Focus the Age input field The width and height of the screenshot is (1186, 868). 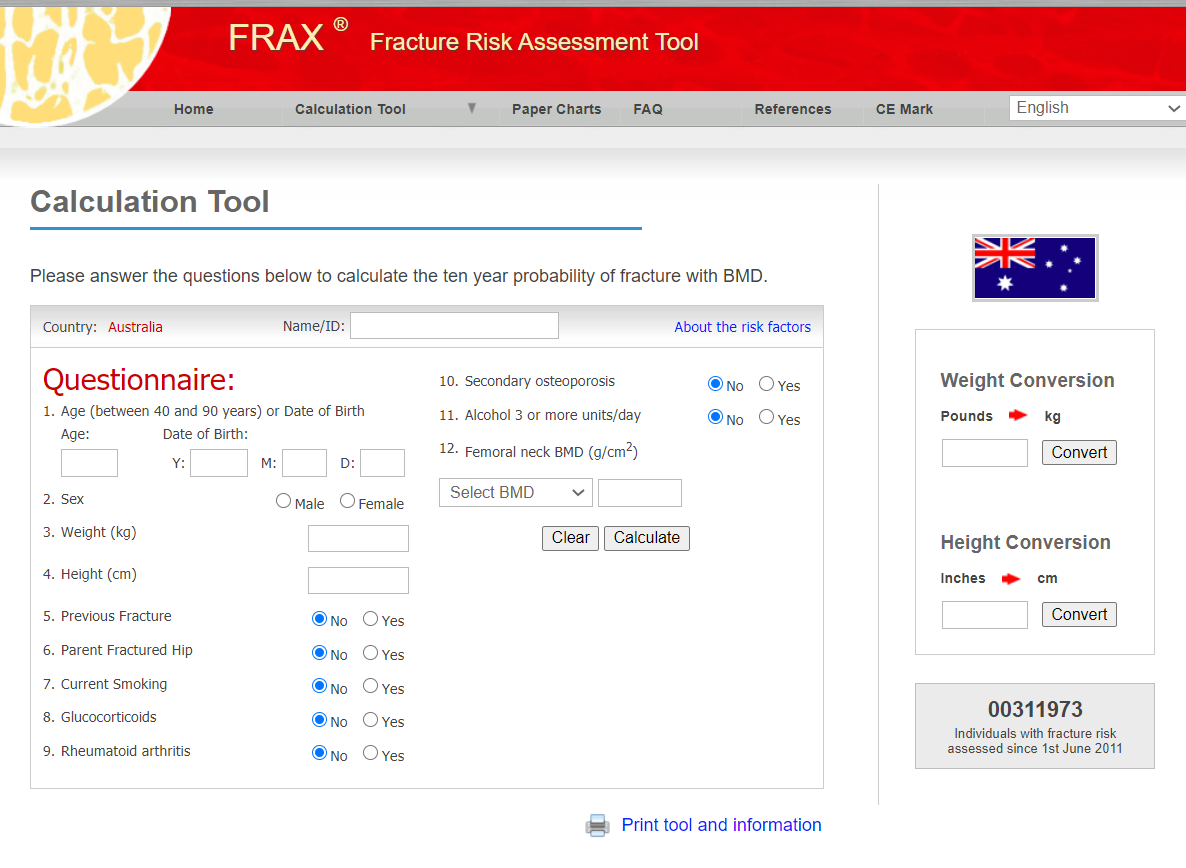(x=89, y=463)
